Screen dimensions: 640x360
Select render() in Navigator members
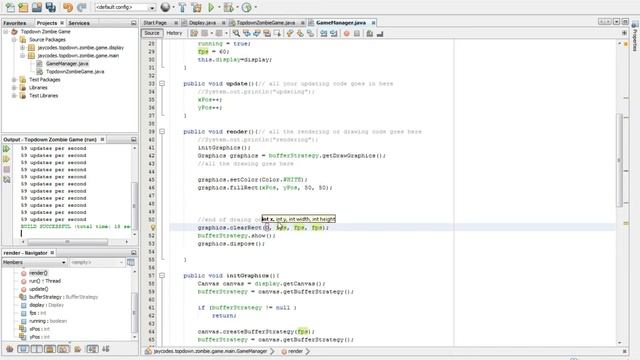click(38, 273)
